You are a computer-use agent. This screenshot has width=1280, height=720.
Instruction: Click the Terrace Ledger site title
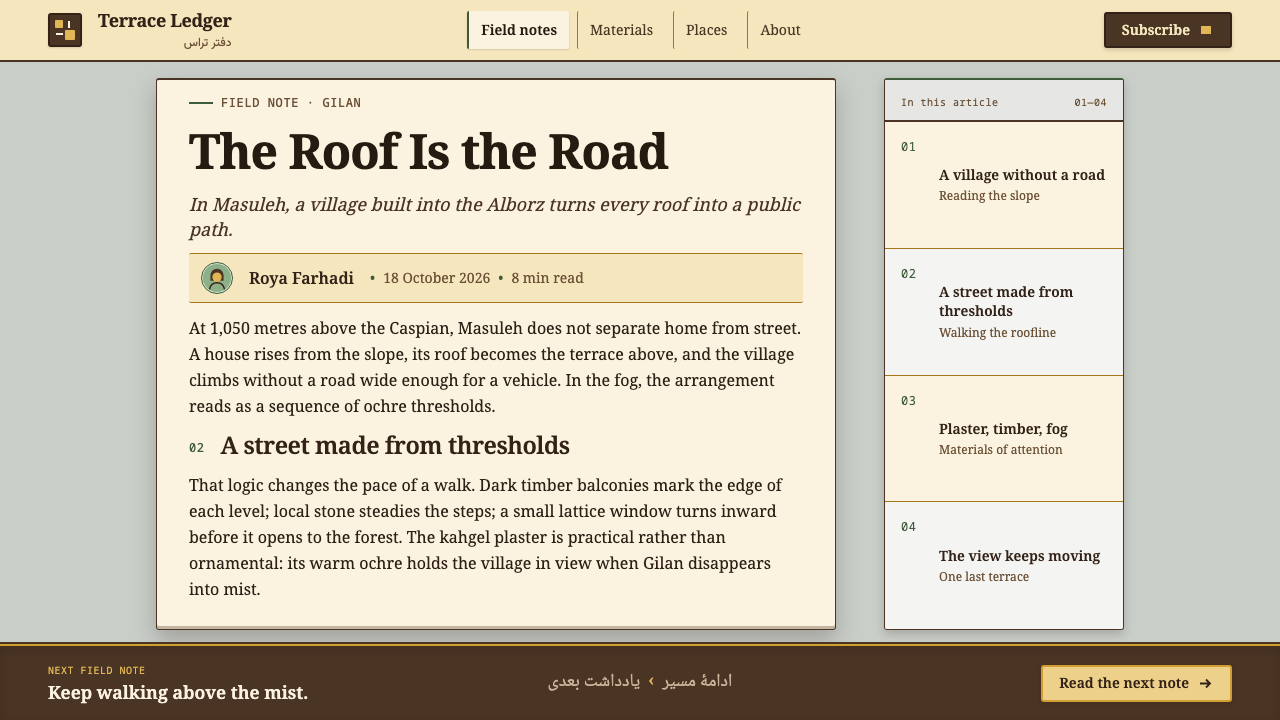click(165, 20)
